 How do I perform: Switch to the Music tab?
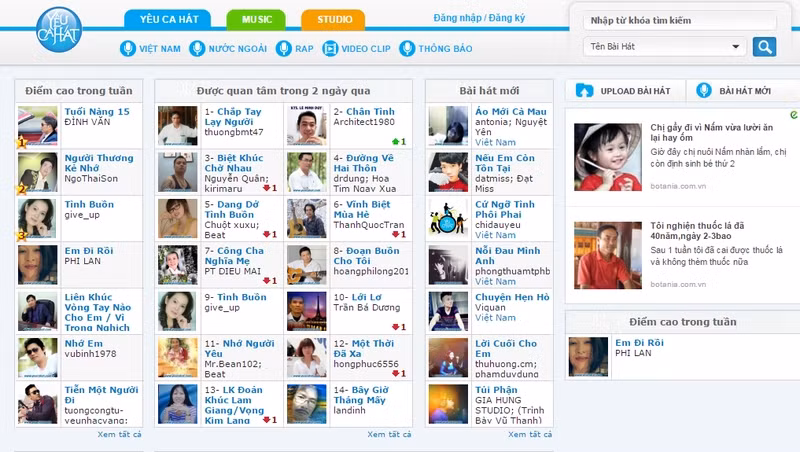click(x=256, y=19)
